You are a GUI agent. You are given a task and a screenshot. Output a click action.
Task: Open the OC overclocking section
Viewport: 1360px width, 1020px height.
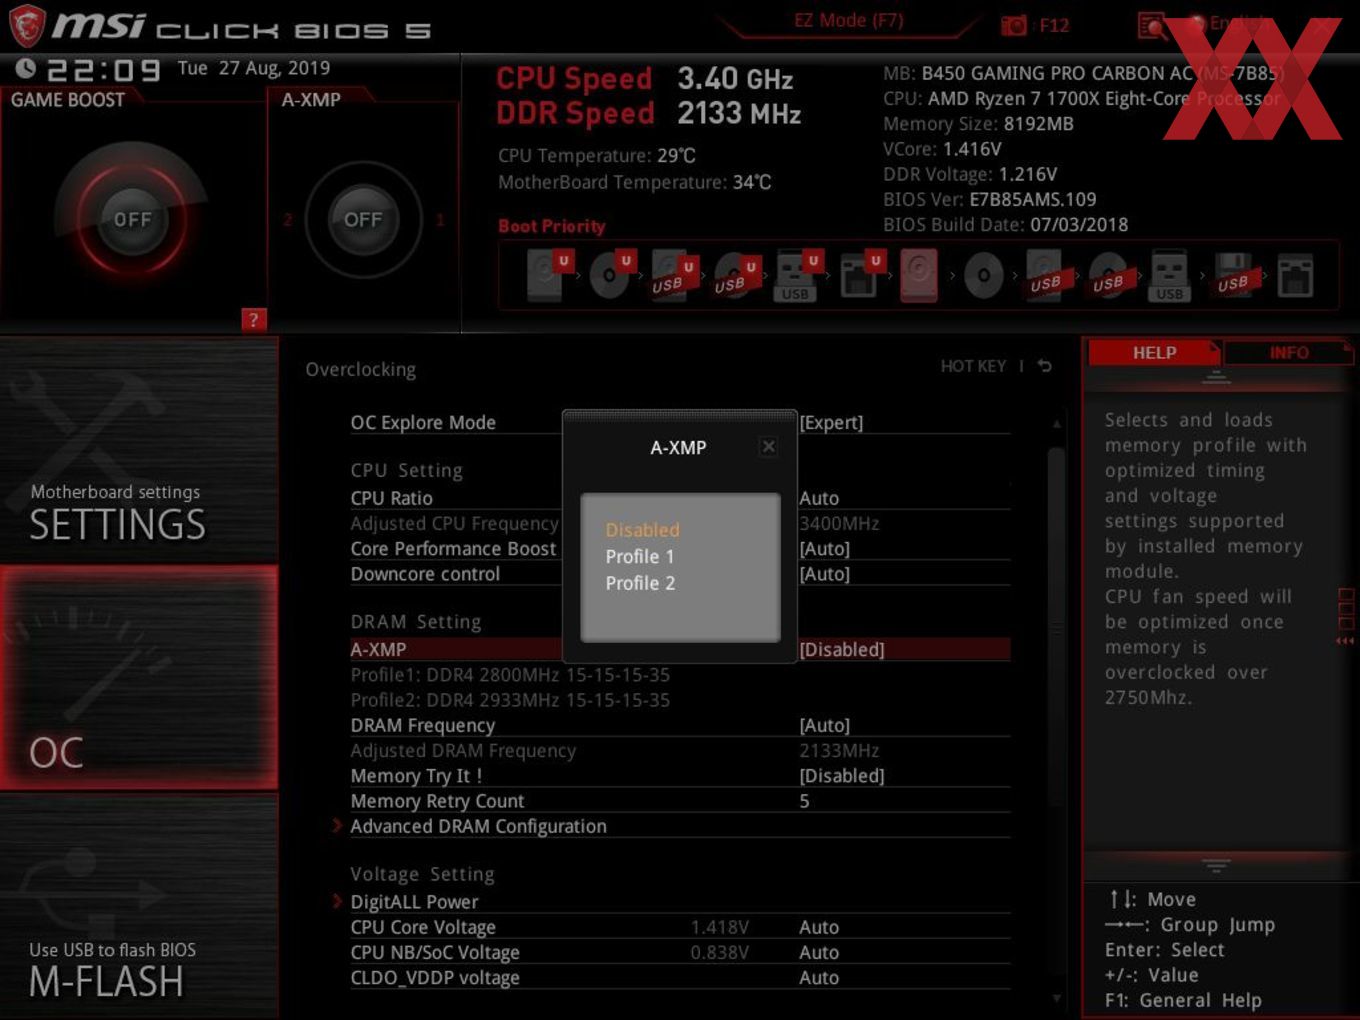coord(139,678)
